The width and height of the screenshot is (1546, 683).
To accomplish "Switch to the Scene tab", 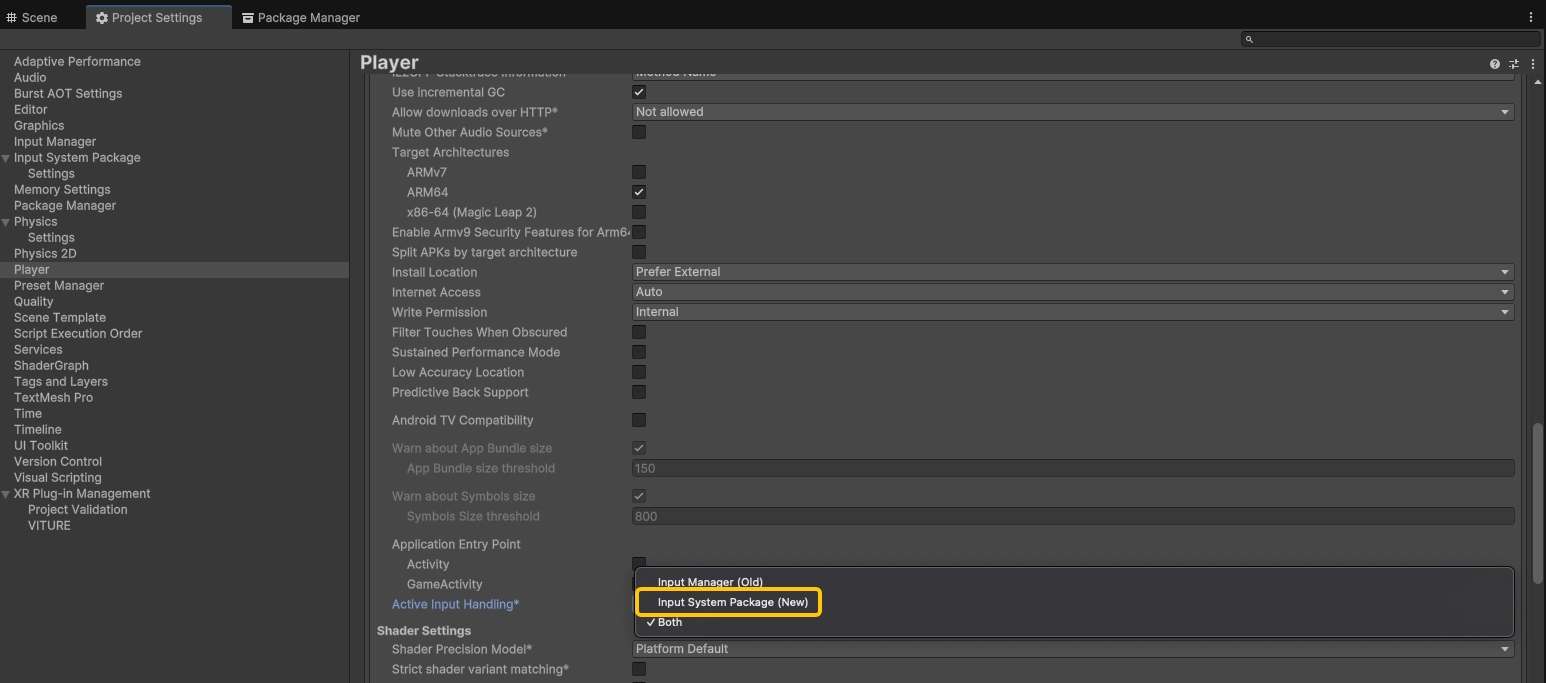I will [x=32, y=17].
